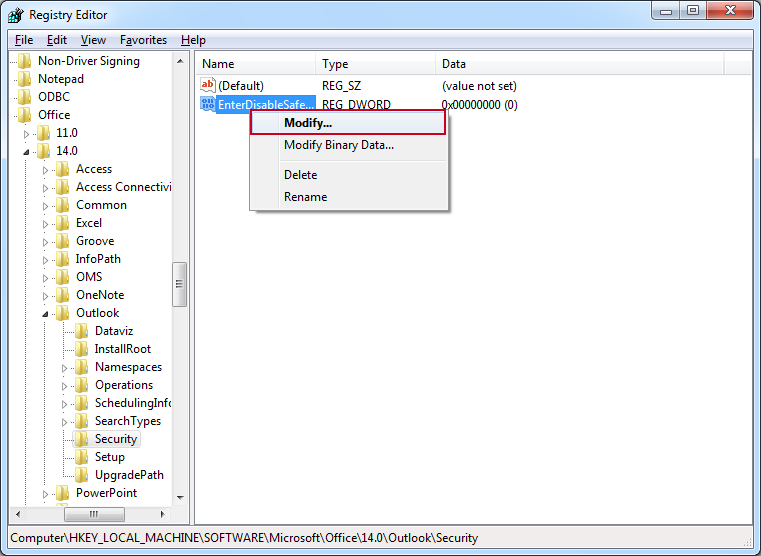Click the Outlook folder icon
761x556 pixels.
point(63,313)
